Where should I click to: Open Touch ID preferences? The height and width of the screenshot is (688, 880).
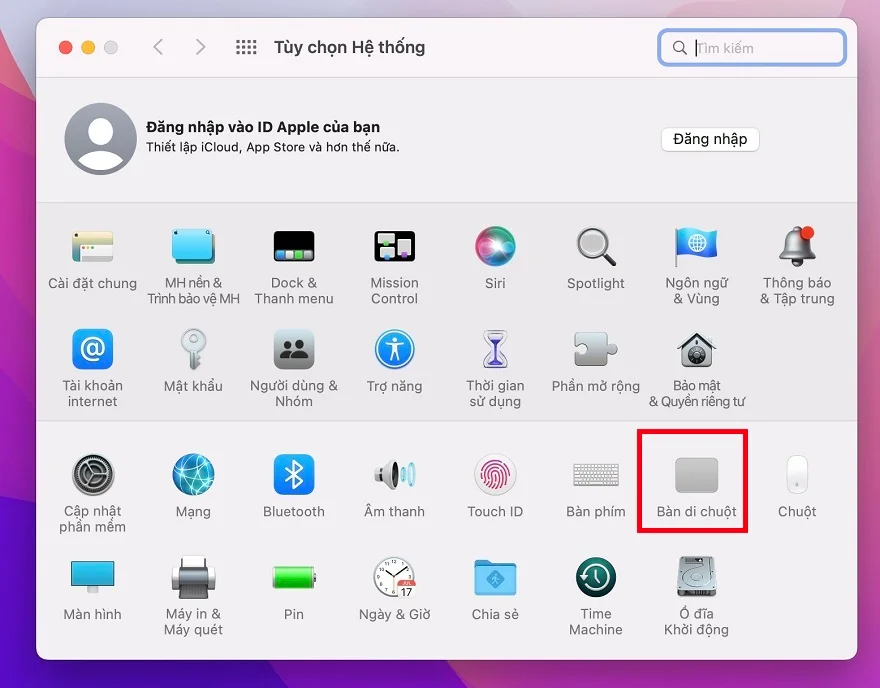click(x=495, y=480)
